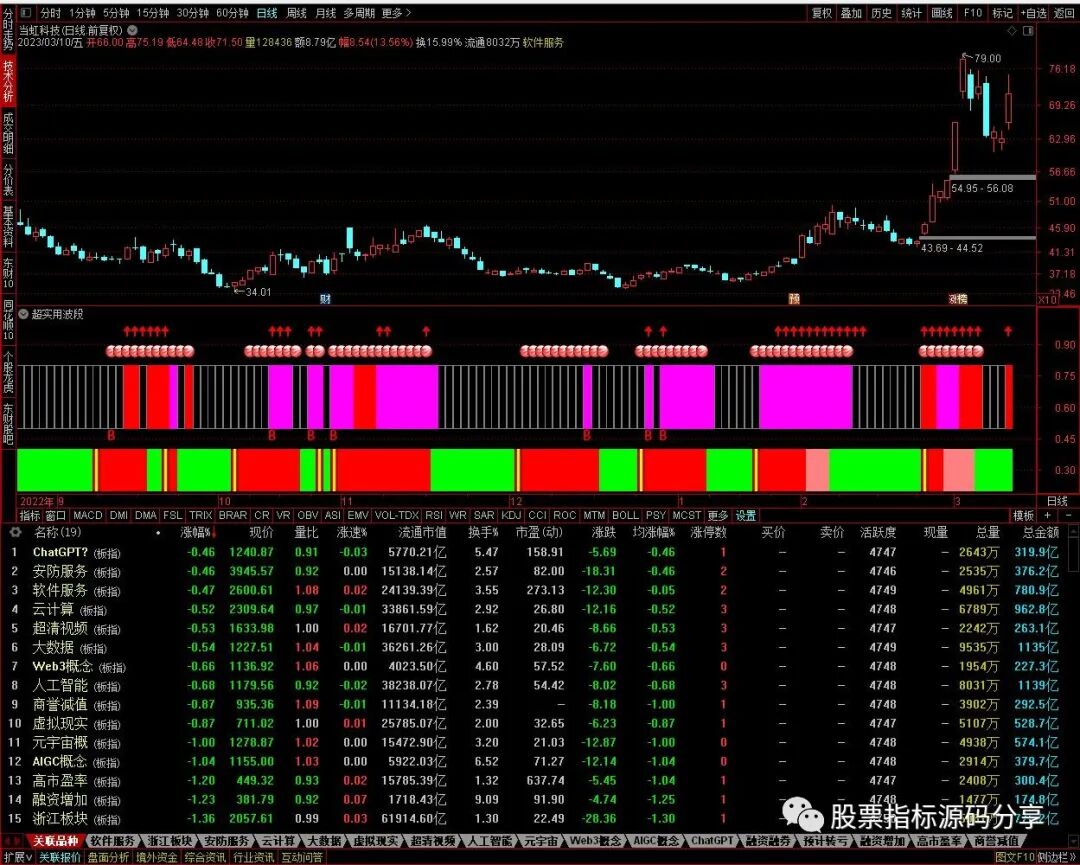Open 技术分析 in left sidebar
The image size is (1080, 865).
click(8, 81)
